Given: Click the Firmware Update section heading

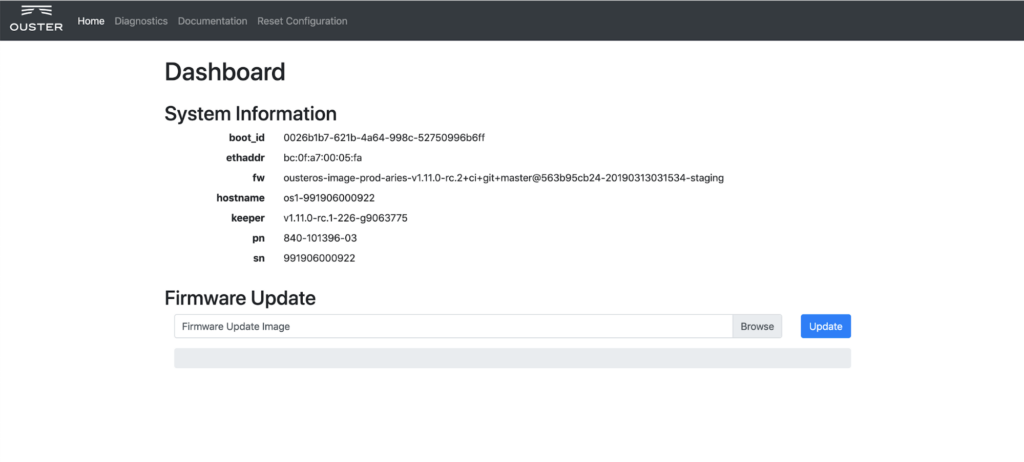Looking at the screenshot, I should click(240, 299).
